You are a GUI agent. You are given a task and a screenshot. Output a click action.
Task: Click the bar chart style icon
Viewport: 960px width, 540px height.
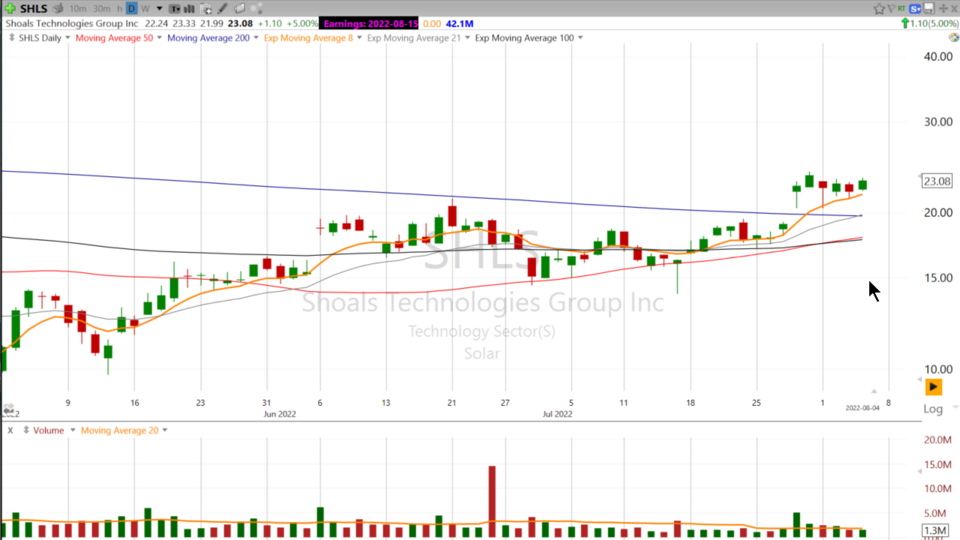click(189, 9)
